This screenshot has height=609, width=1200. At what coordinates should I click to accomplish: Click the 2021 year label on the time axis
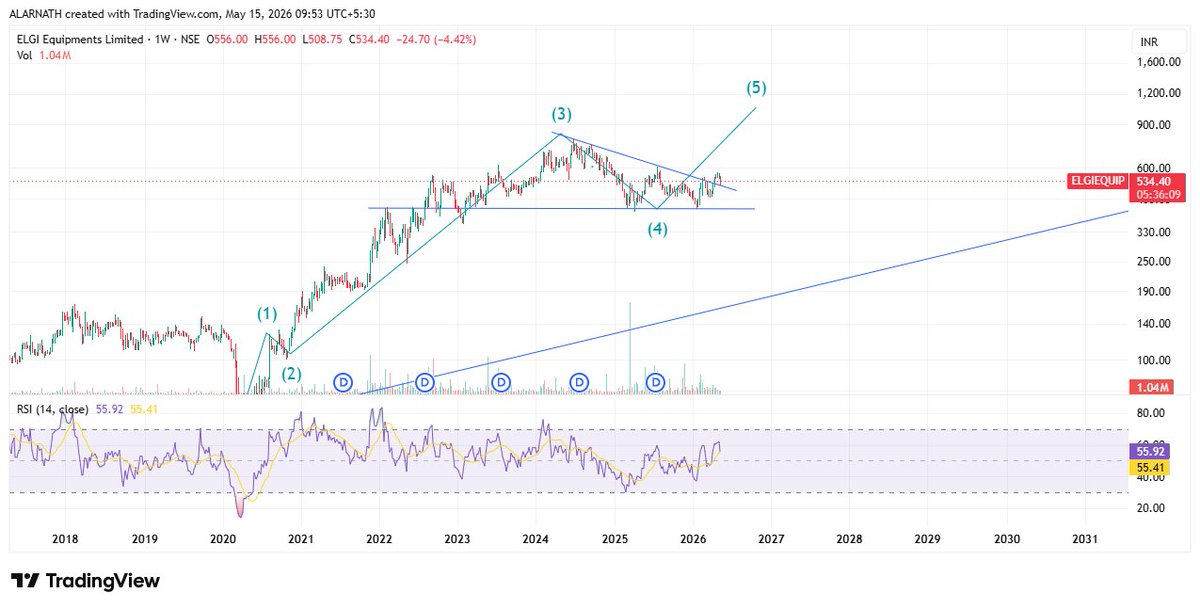coord(300,538)
